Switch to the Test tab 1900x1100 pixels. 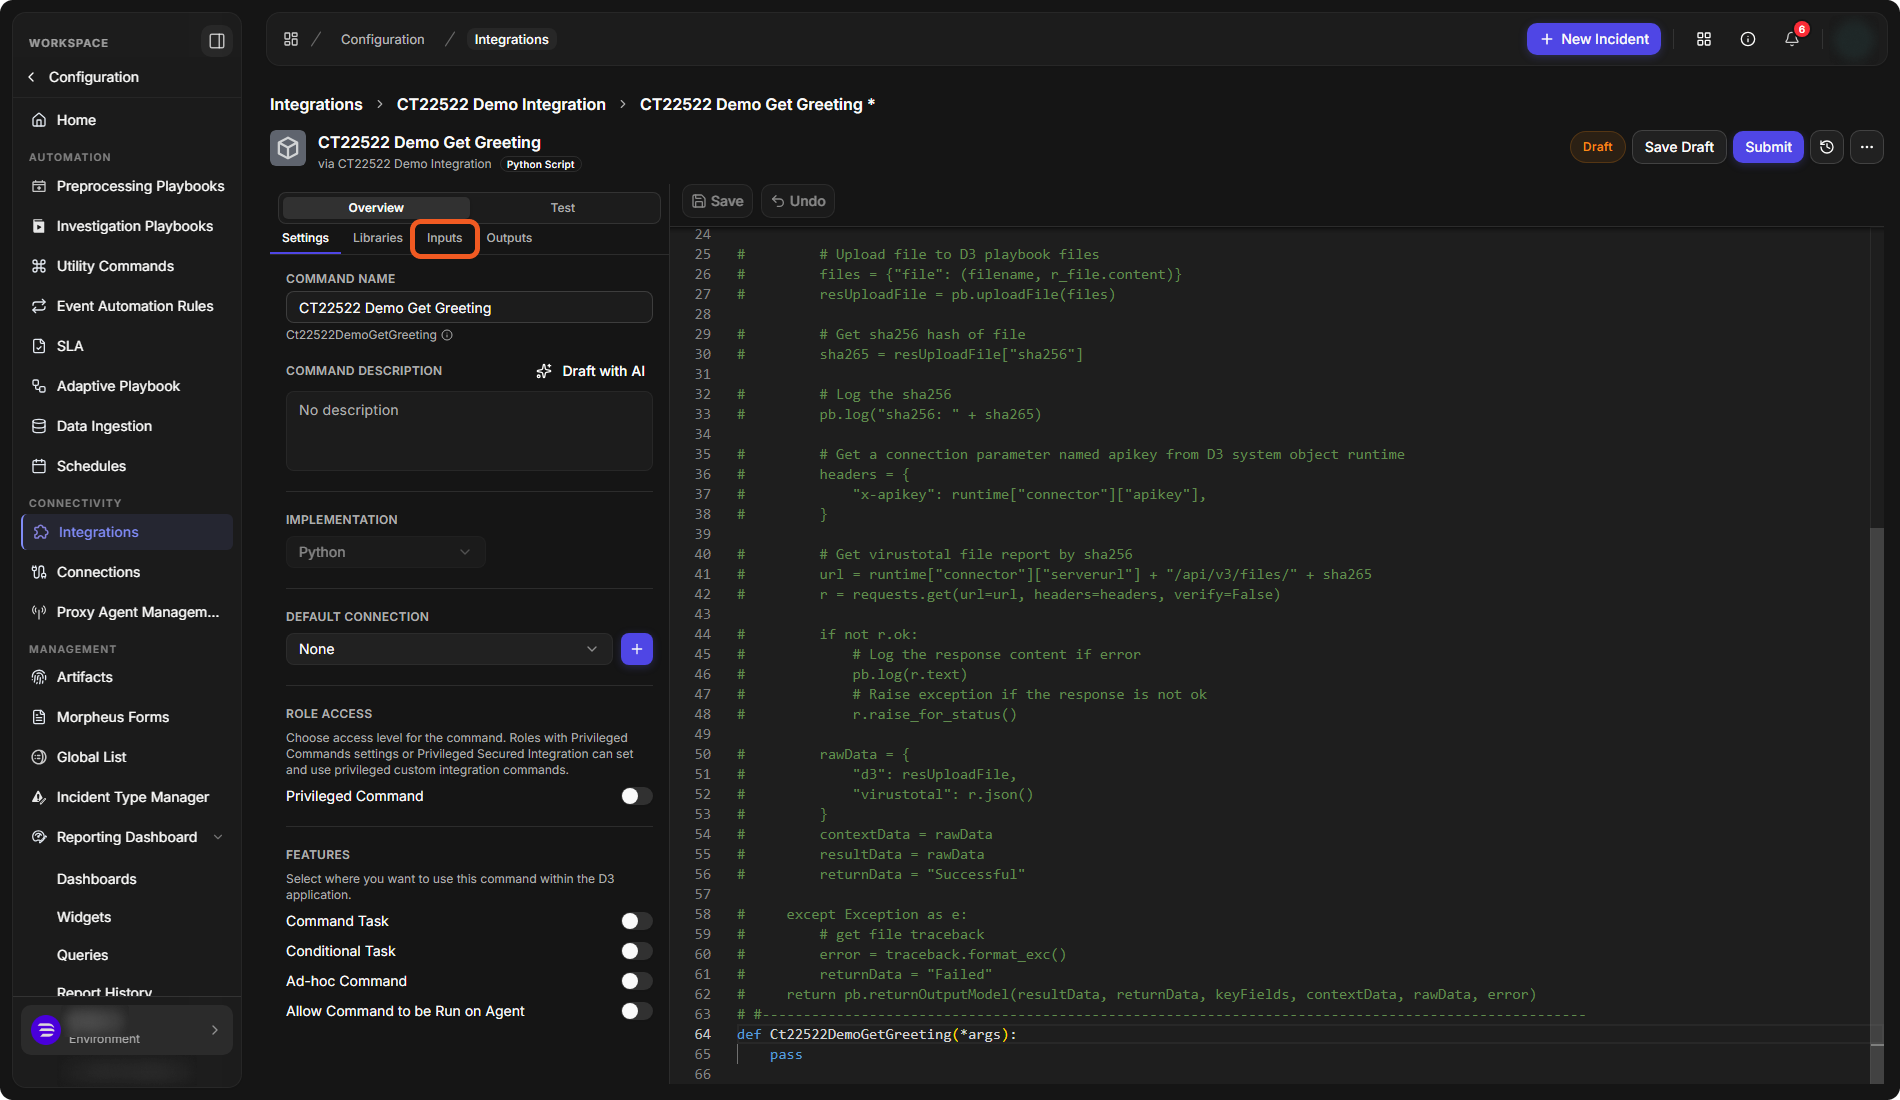(x=563, y=208)
